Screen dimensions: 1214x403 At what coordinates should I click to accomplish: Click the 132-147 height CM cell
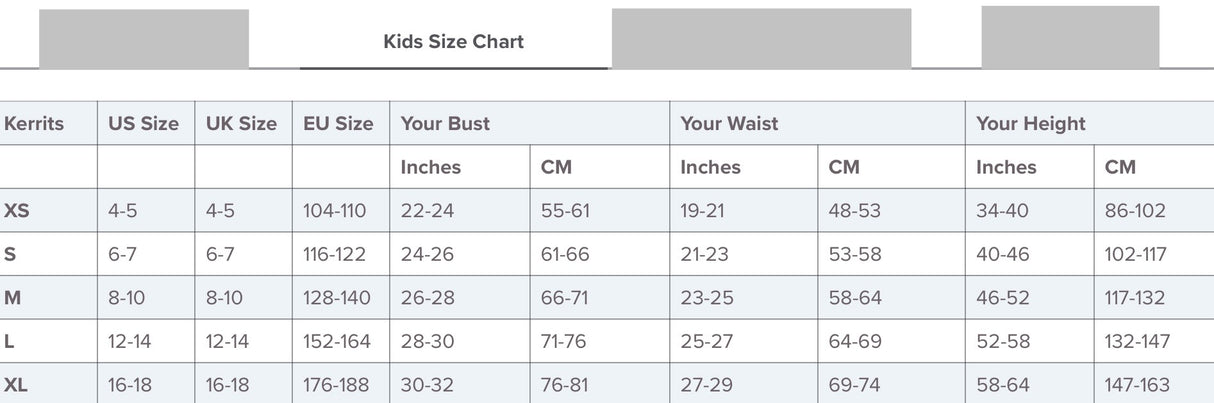click(1137, 341)
